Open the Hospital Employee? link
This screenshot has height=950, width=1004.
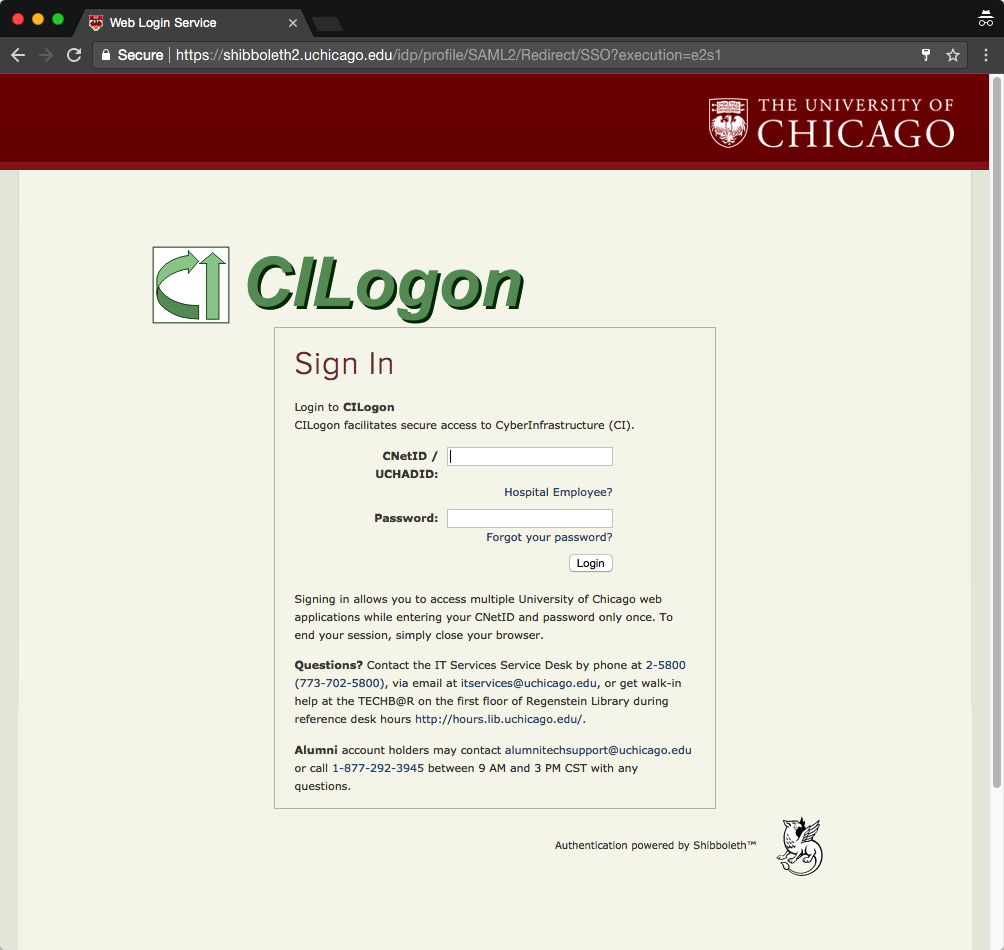[558, 492]
